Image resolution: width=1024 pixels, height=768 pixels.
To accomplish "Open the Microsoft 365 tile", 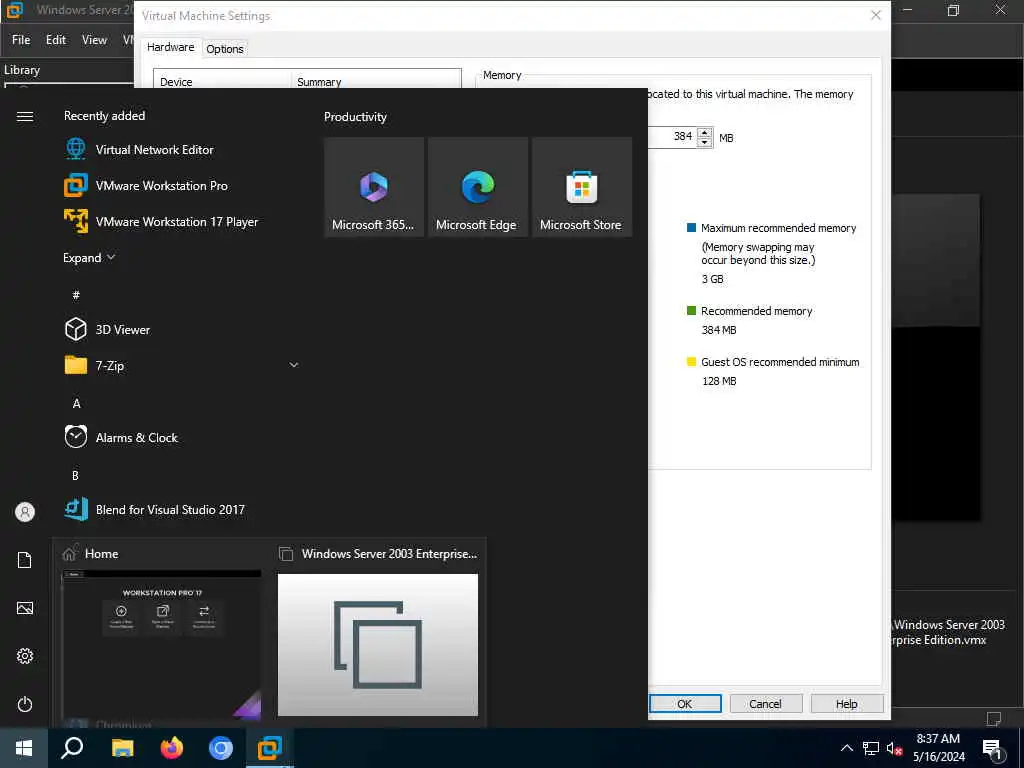I will point(374,187).
